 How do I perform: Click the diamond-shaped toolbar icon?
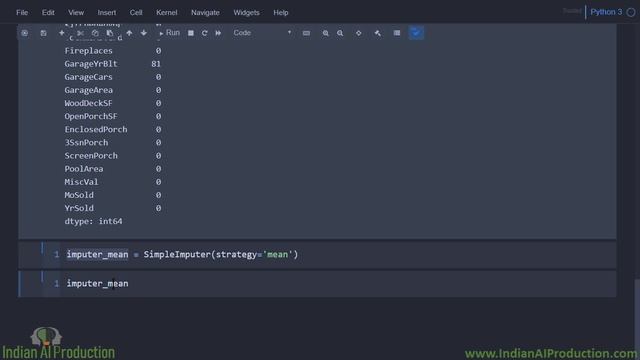(358, 33)
